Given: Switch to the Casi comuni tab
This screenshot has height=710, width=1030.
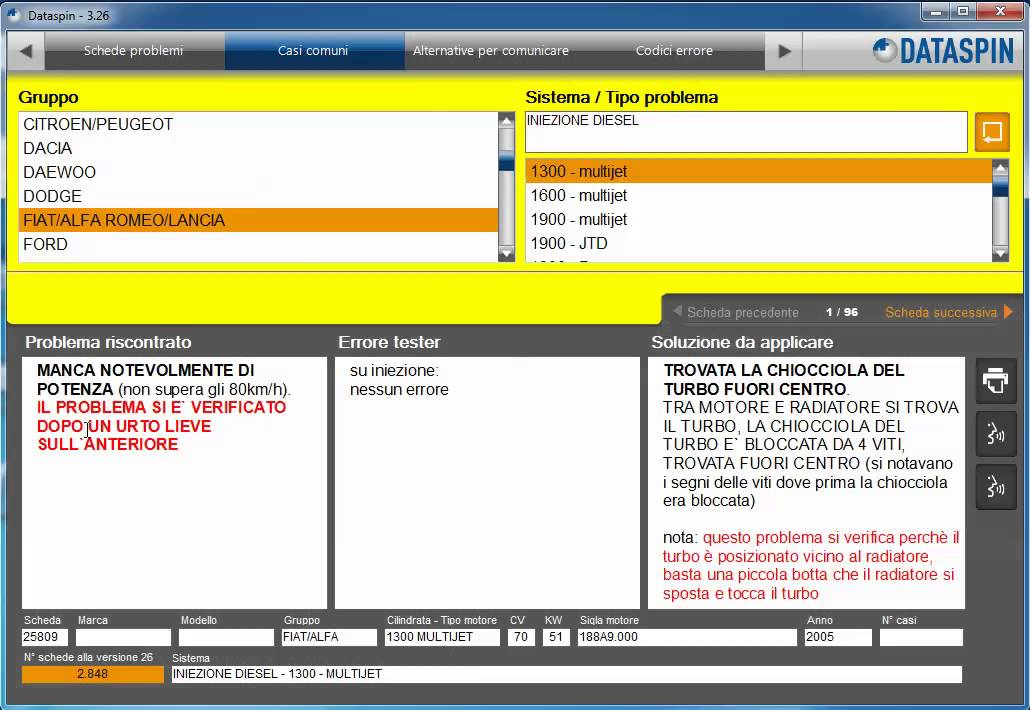Looking at the screenshot, I should [x=313, y=51].
